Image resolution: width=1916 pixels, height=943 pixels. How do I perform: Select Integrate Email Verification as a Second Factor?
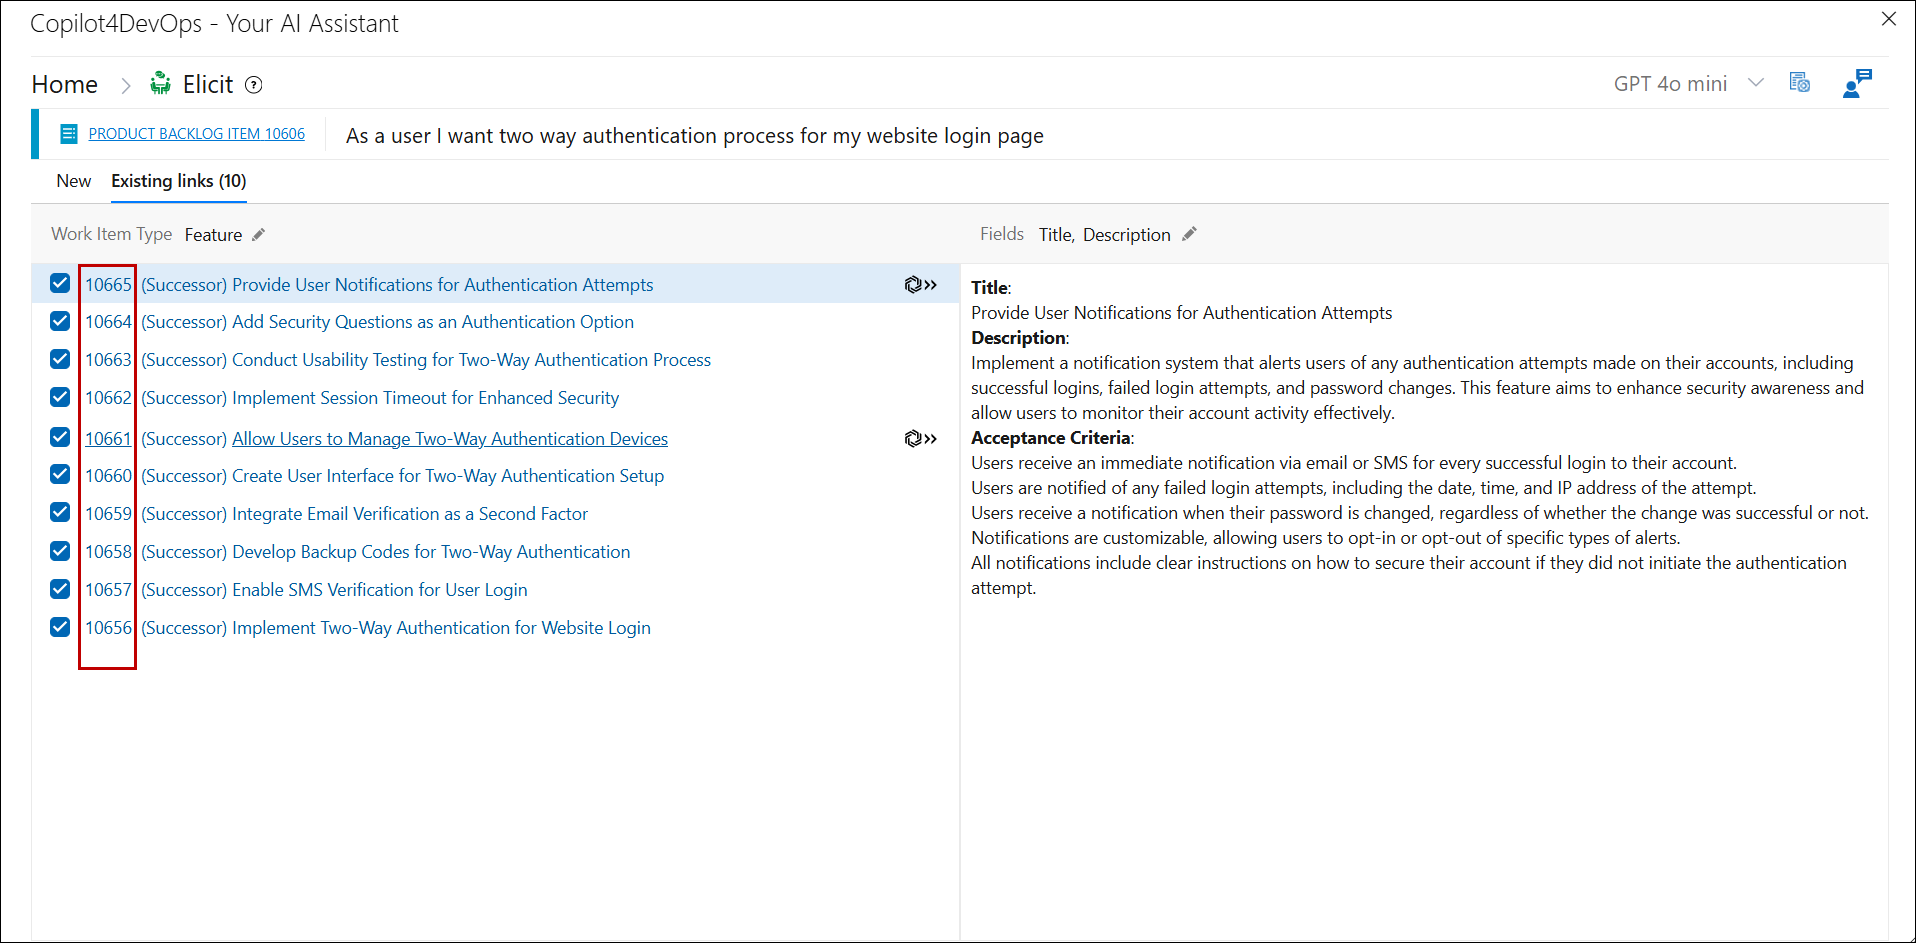pyautogui.click(x=410, y=514)
